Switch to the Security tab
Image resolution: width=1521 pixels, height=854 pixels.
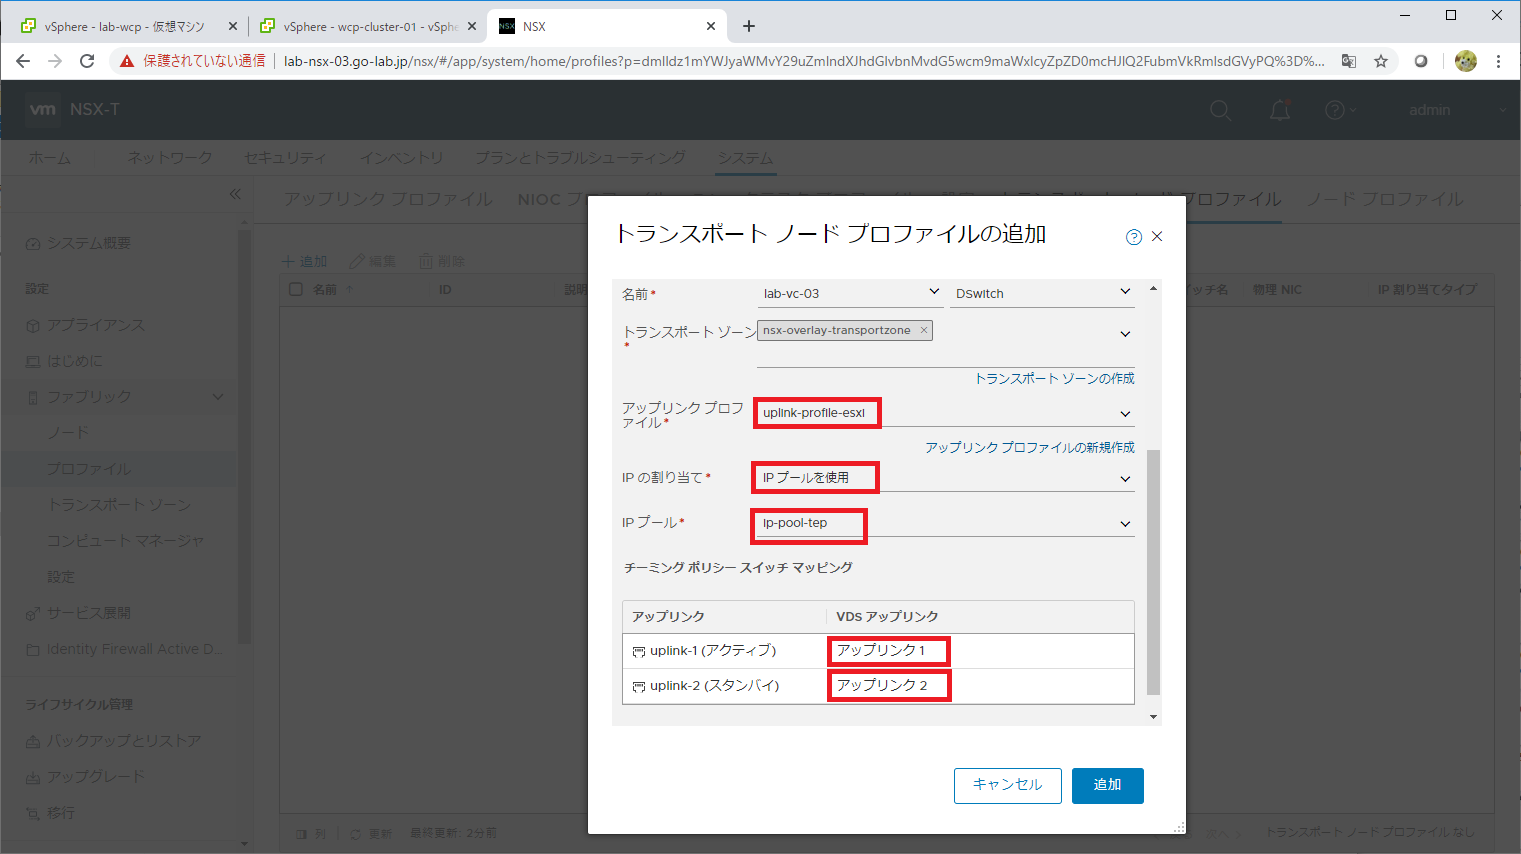[x=285, y=158]
